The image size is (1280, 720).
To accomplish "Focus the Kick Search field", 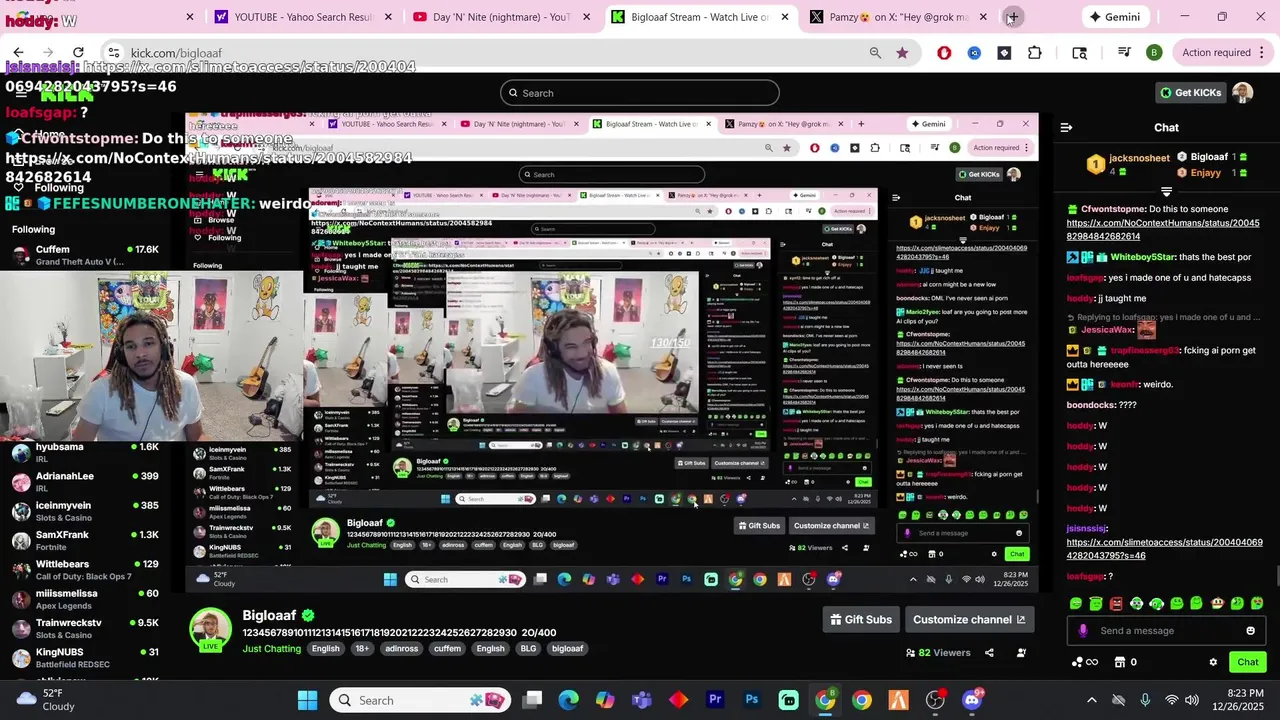I will click(640, 93).
